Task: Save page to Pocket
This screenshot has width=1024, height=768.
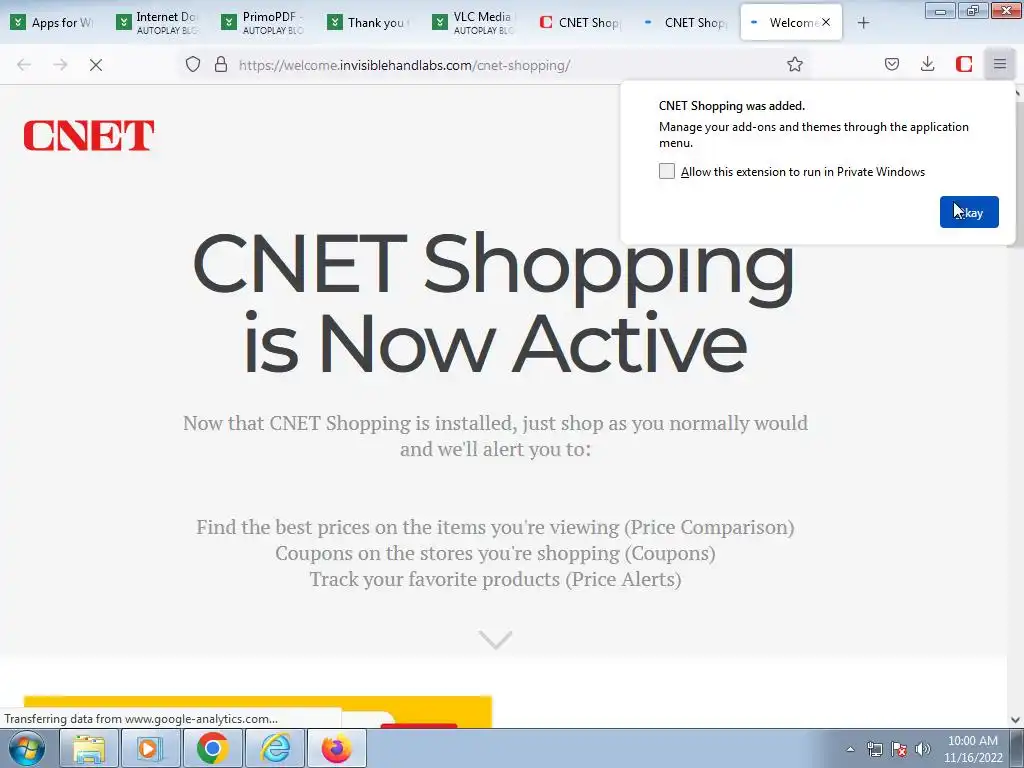Action: click(891, 64)
